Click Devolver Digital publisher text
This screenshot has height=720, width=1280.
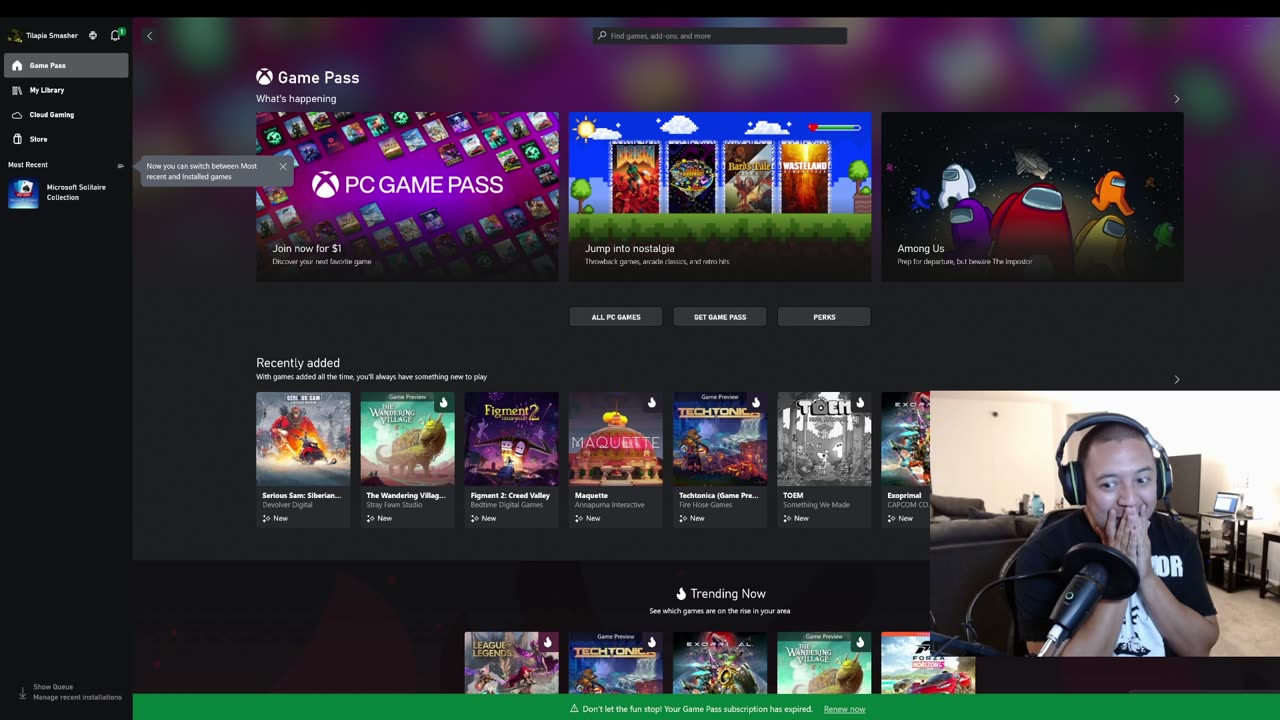tap(289, 505)
